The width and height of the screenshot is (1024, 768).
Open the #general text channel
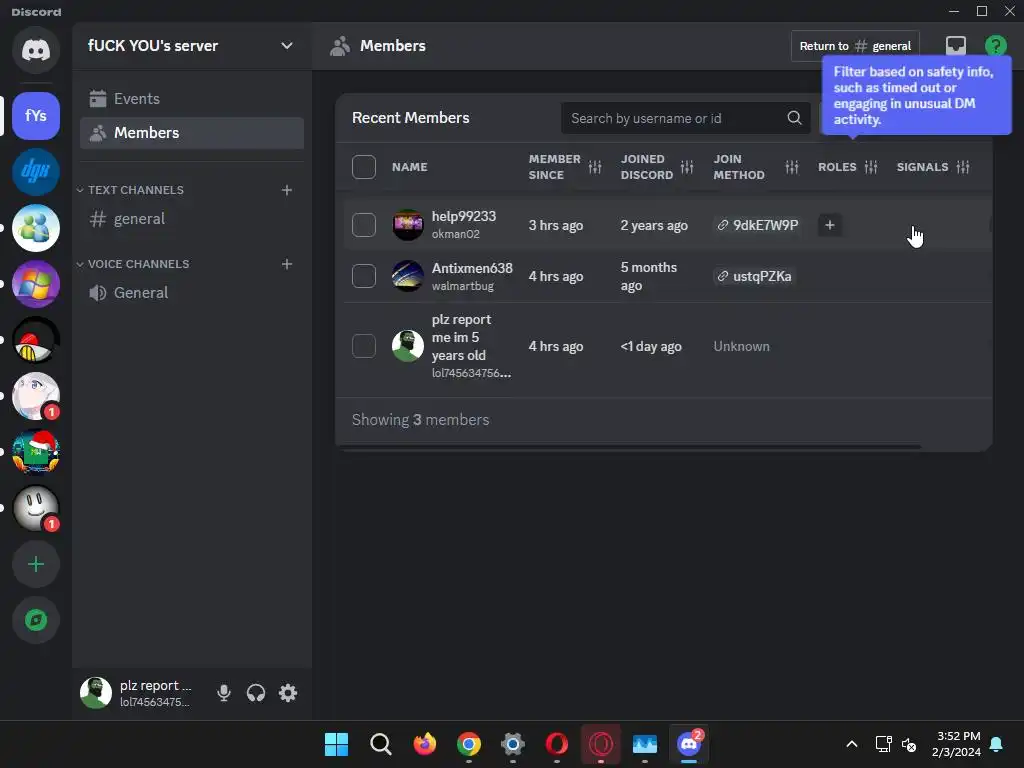coord(192,219)
